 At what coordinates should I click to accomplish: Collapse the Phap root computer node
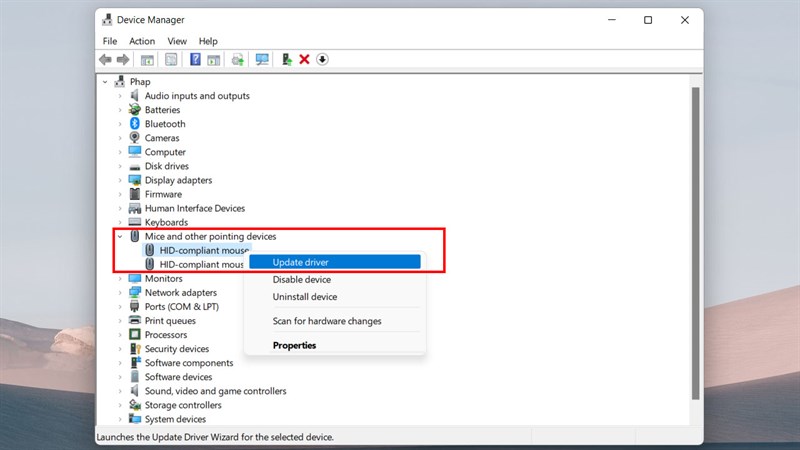pyautogui.click(x=105, y=82)
